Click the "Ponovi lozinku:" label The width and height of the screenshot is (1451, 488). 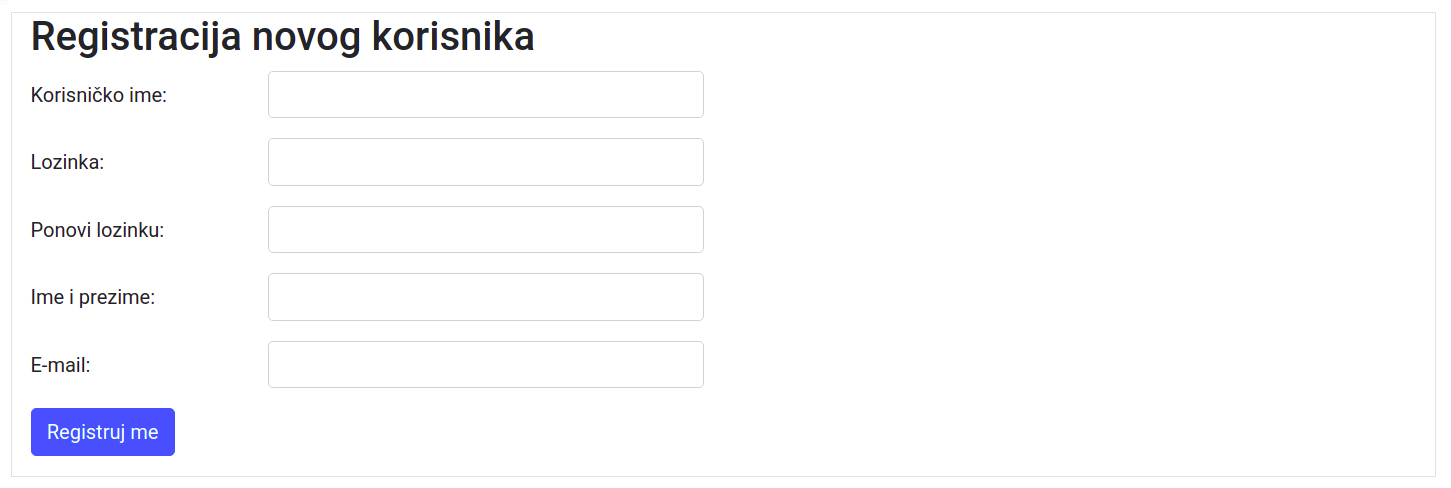[x=97, y=230]
